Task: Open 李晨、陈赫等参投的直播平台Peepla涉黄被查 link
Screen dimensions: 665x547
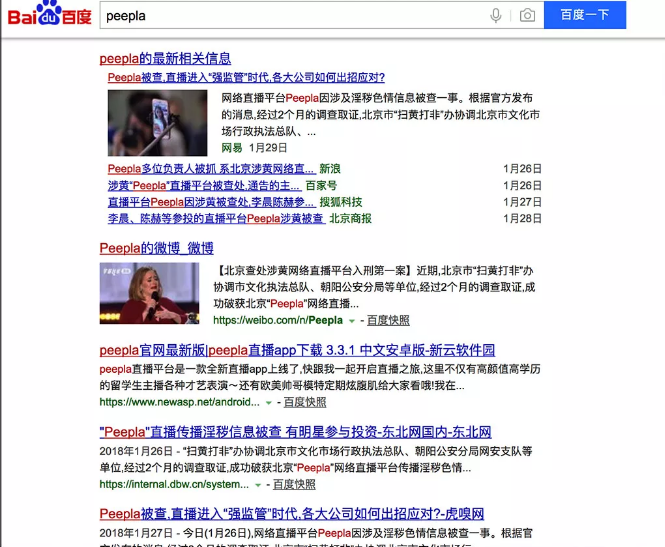Action: pyautogui.click(x=216, y=218)
